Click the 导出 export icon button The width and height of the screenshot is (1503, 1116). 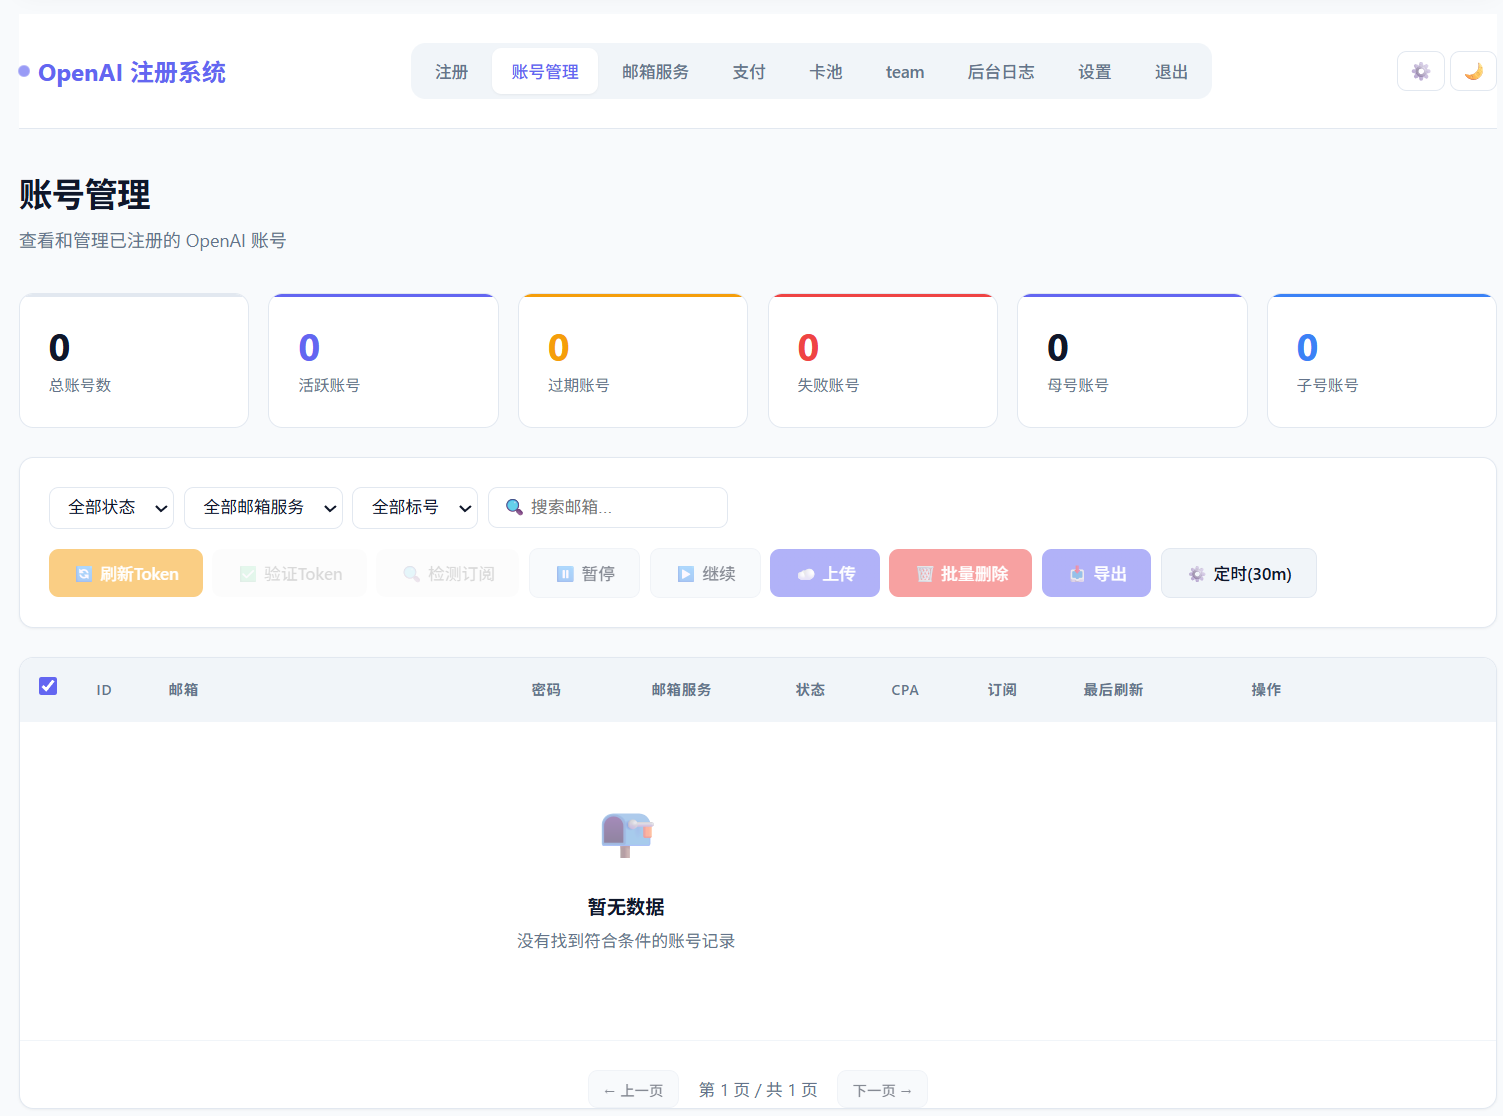(x=1095, y=573)
